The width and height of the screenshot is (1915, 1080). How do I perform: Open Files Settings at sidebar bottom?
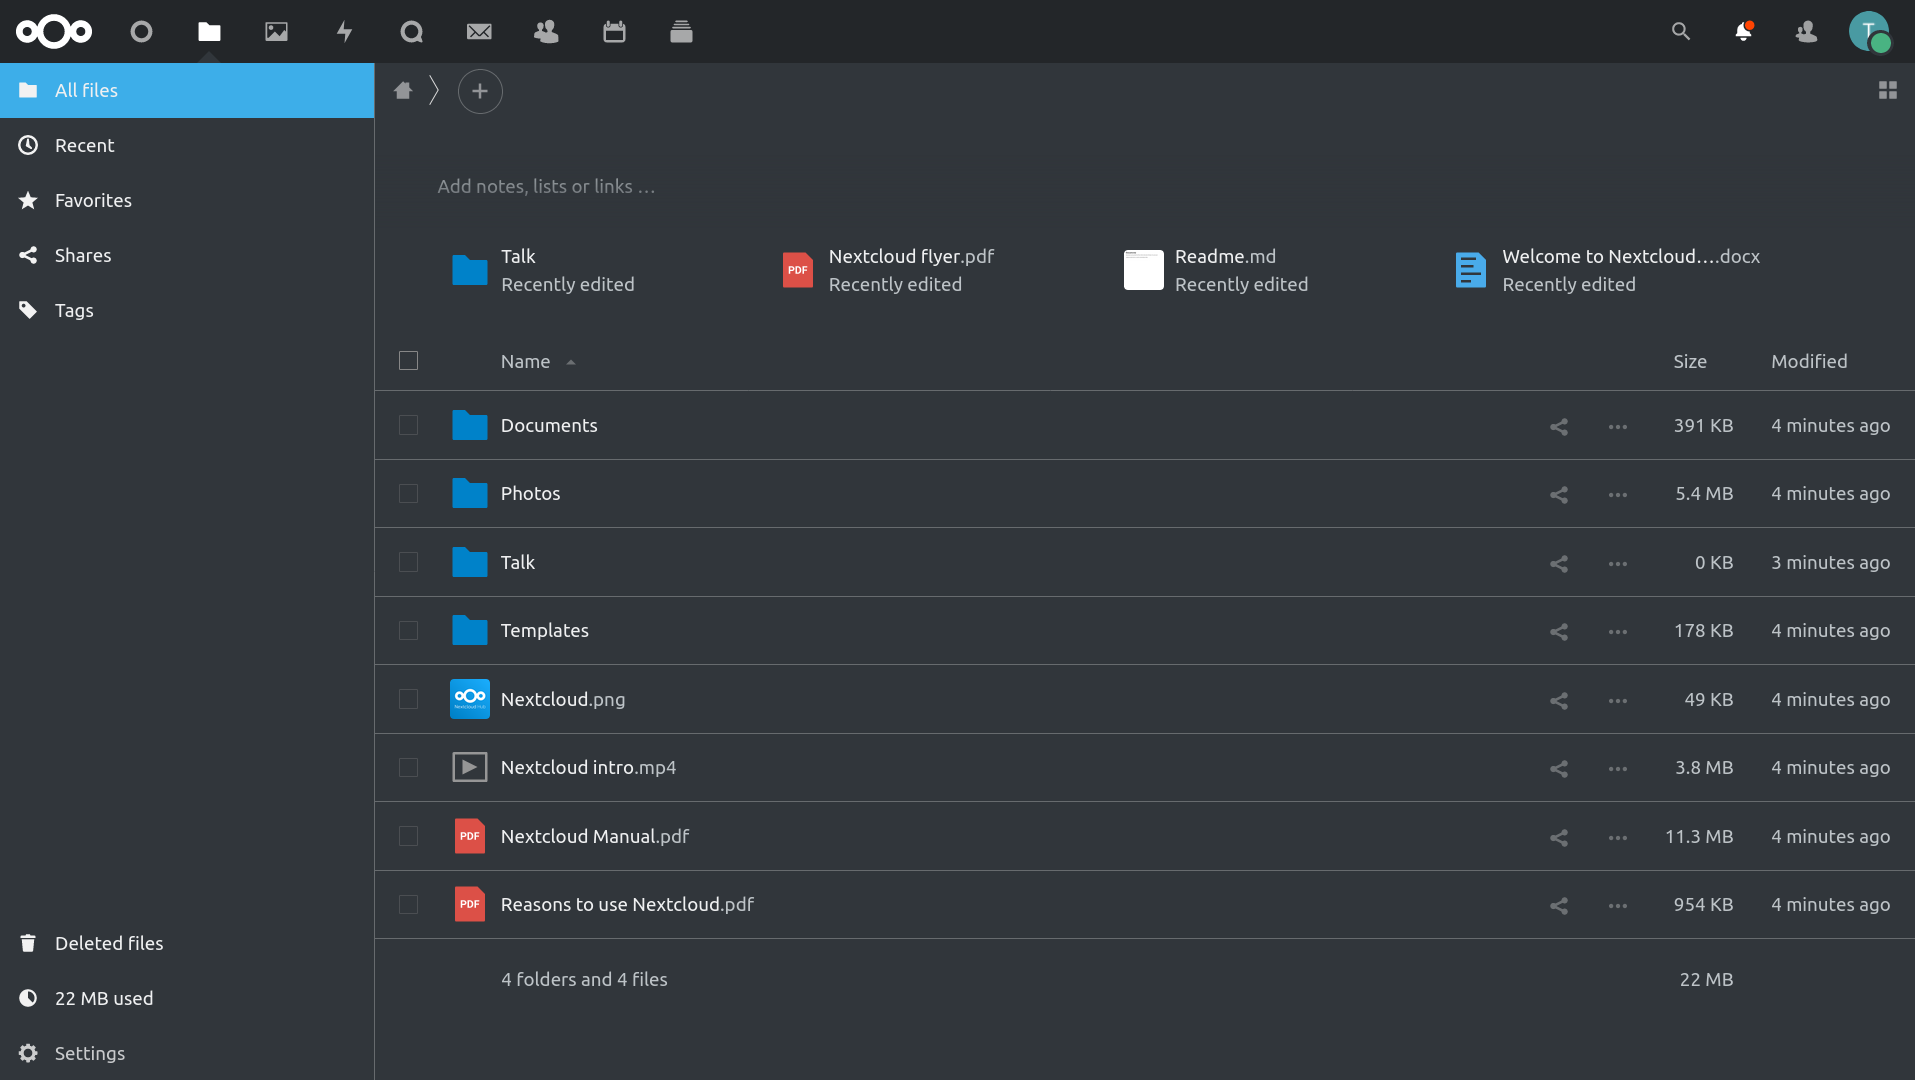tap(187, 1053)
